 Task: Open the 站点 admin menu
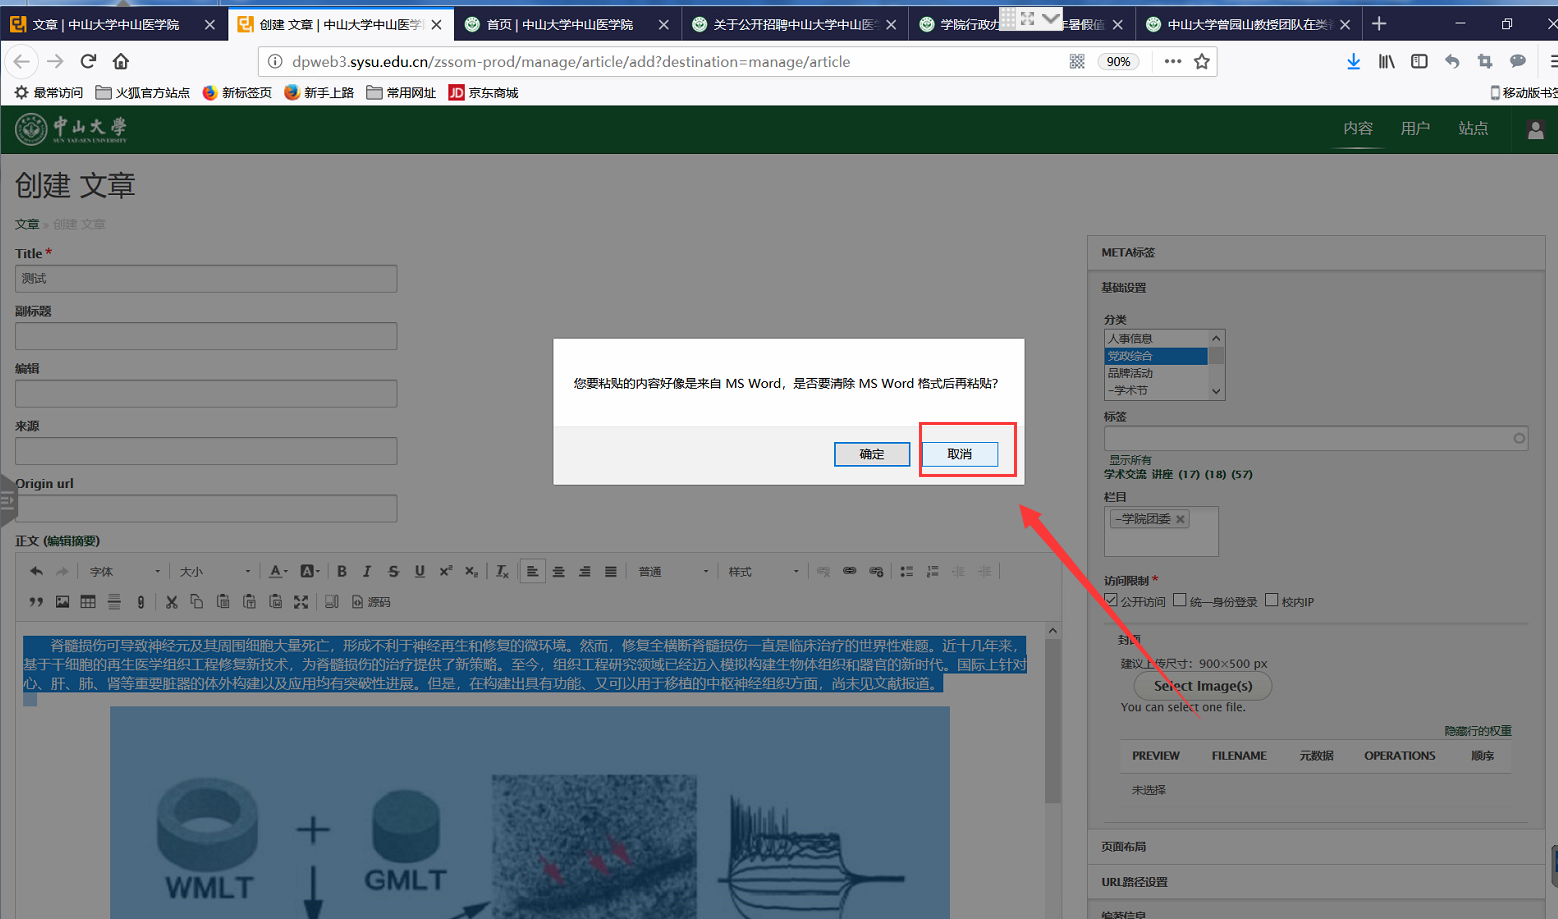(x=1473, y=128)
